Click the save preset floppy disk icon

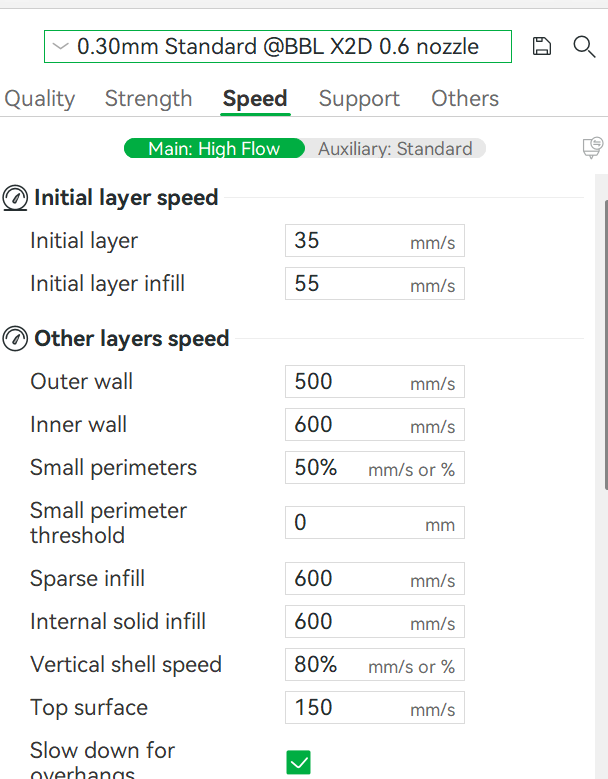[x=541, y=46]
